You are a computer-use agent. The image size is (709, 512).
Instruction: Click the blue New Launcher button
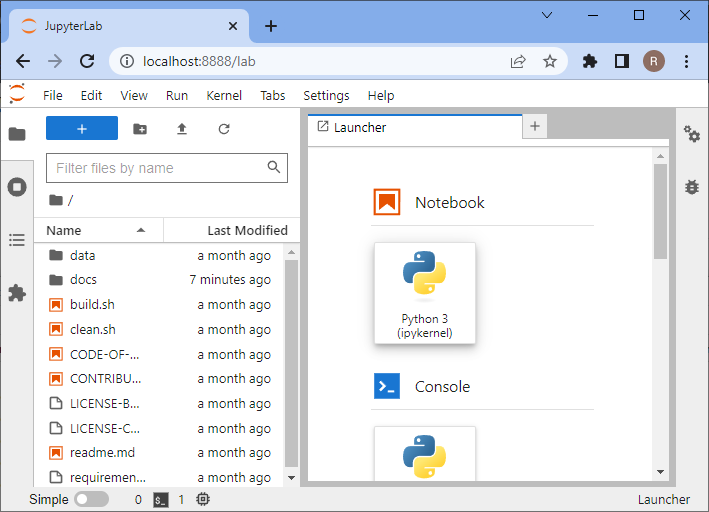click(82, 129)
